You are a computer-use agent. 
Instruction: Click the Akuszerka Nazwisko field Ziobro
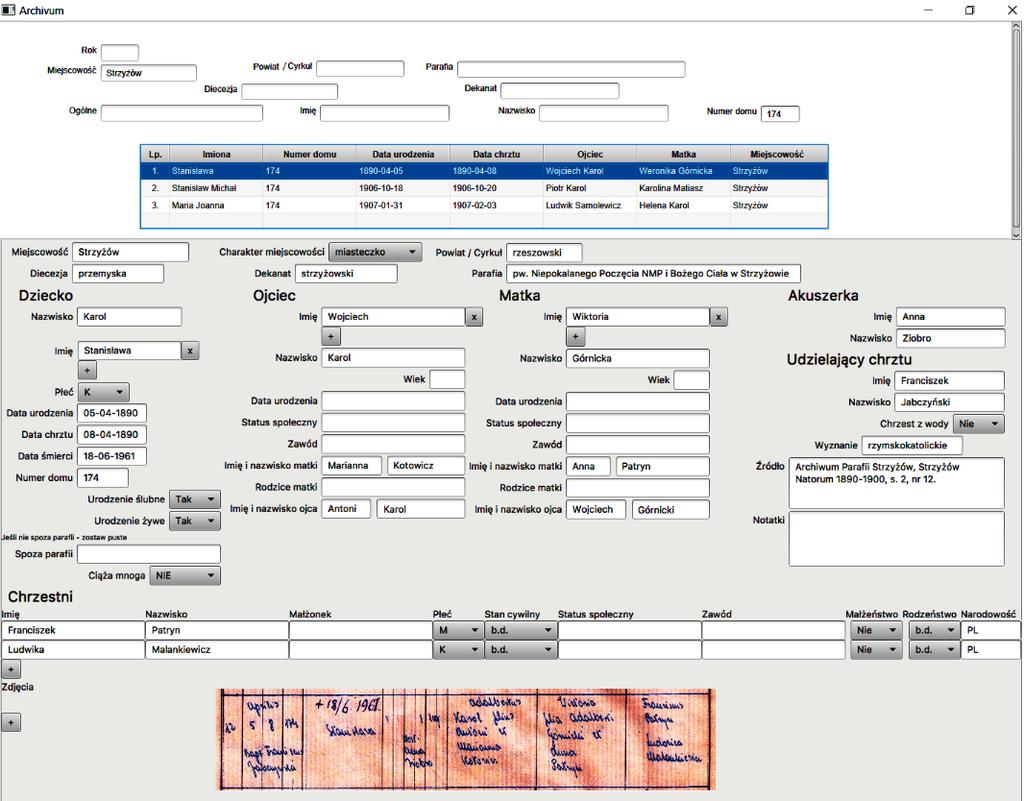pos(950,338)
